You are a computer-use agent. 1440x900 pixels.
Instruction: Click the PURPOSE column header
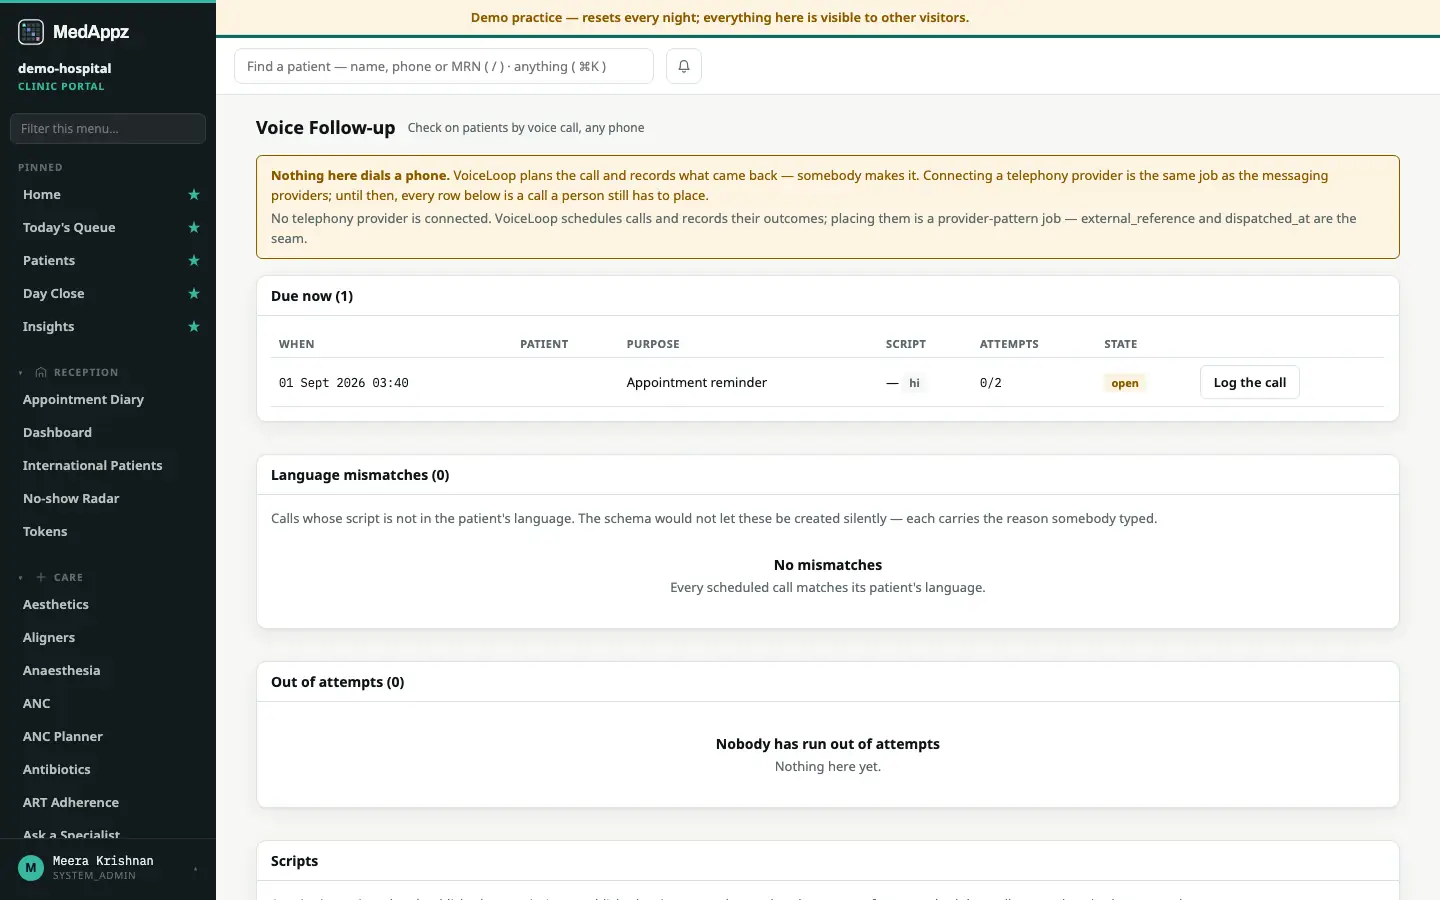(x=653, y=344)
